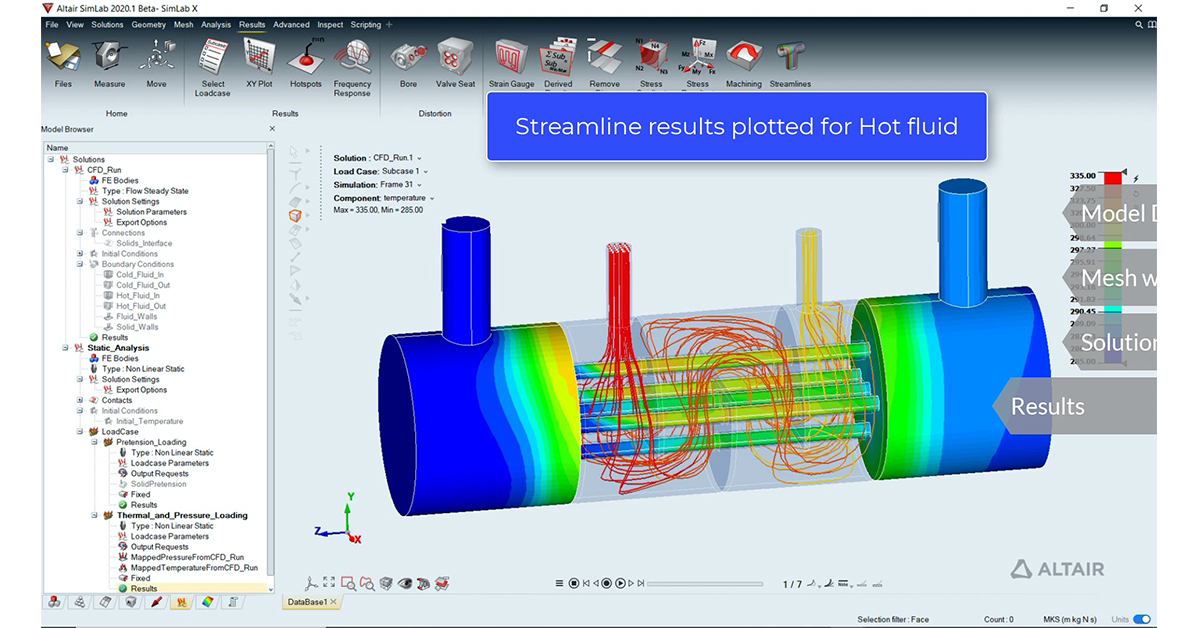
Task: Select the highlighted orange cube selection icon
Action: tap(295, 215)
